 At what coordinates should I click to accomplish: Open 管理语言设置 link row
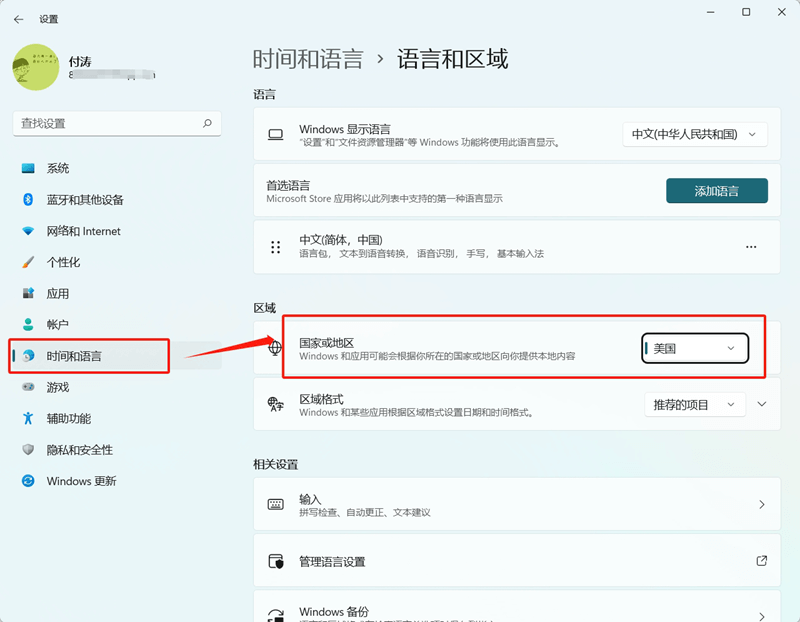(x=516, y=561)
